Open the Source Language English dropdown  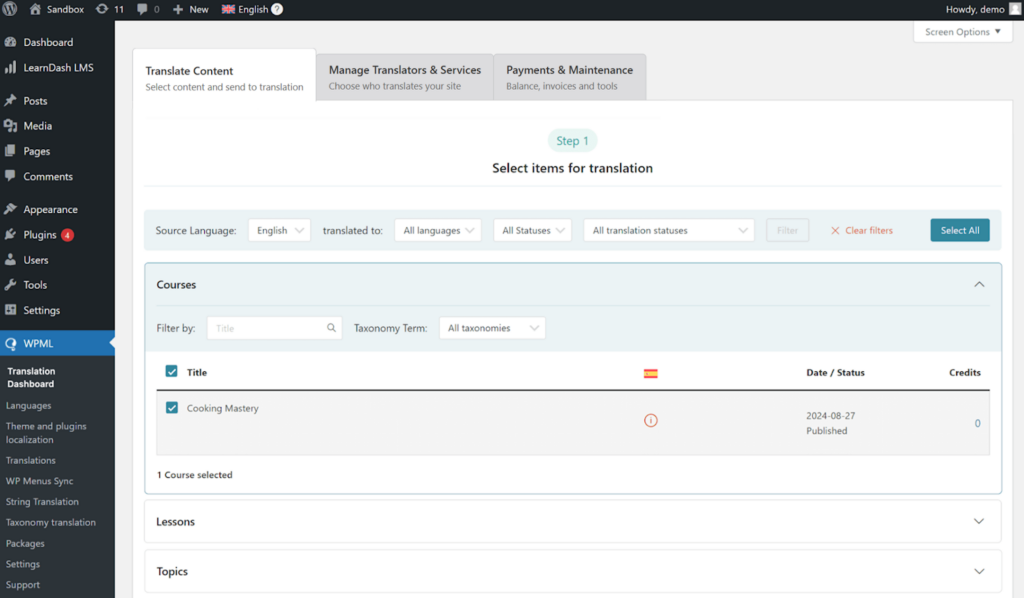pyautogui.click(x=280, y=230)
